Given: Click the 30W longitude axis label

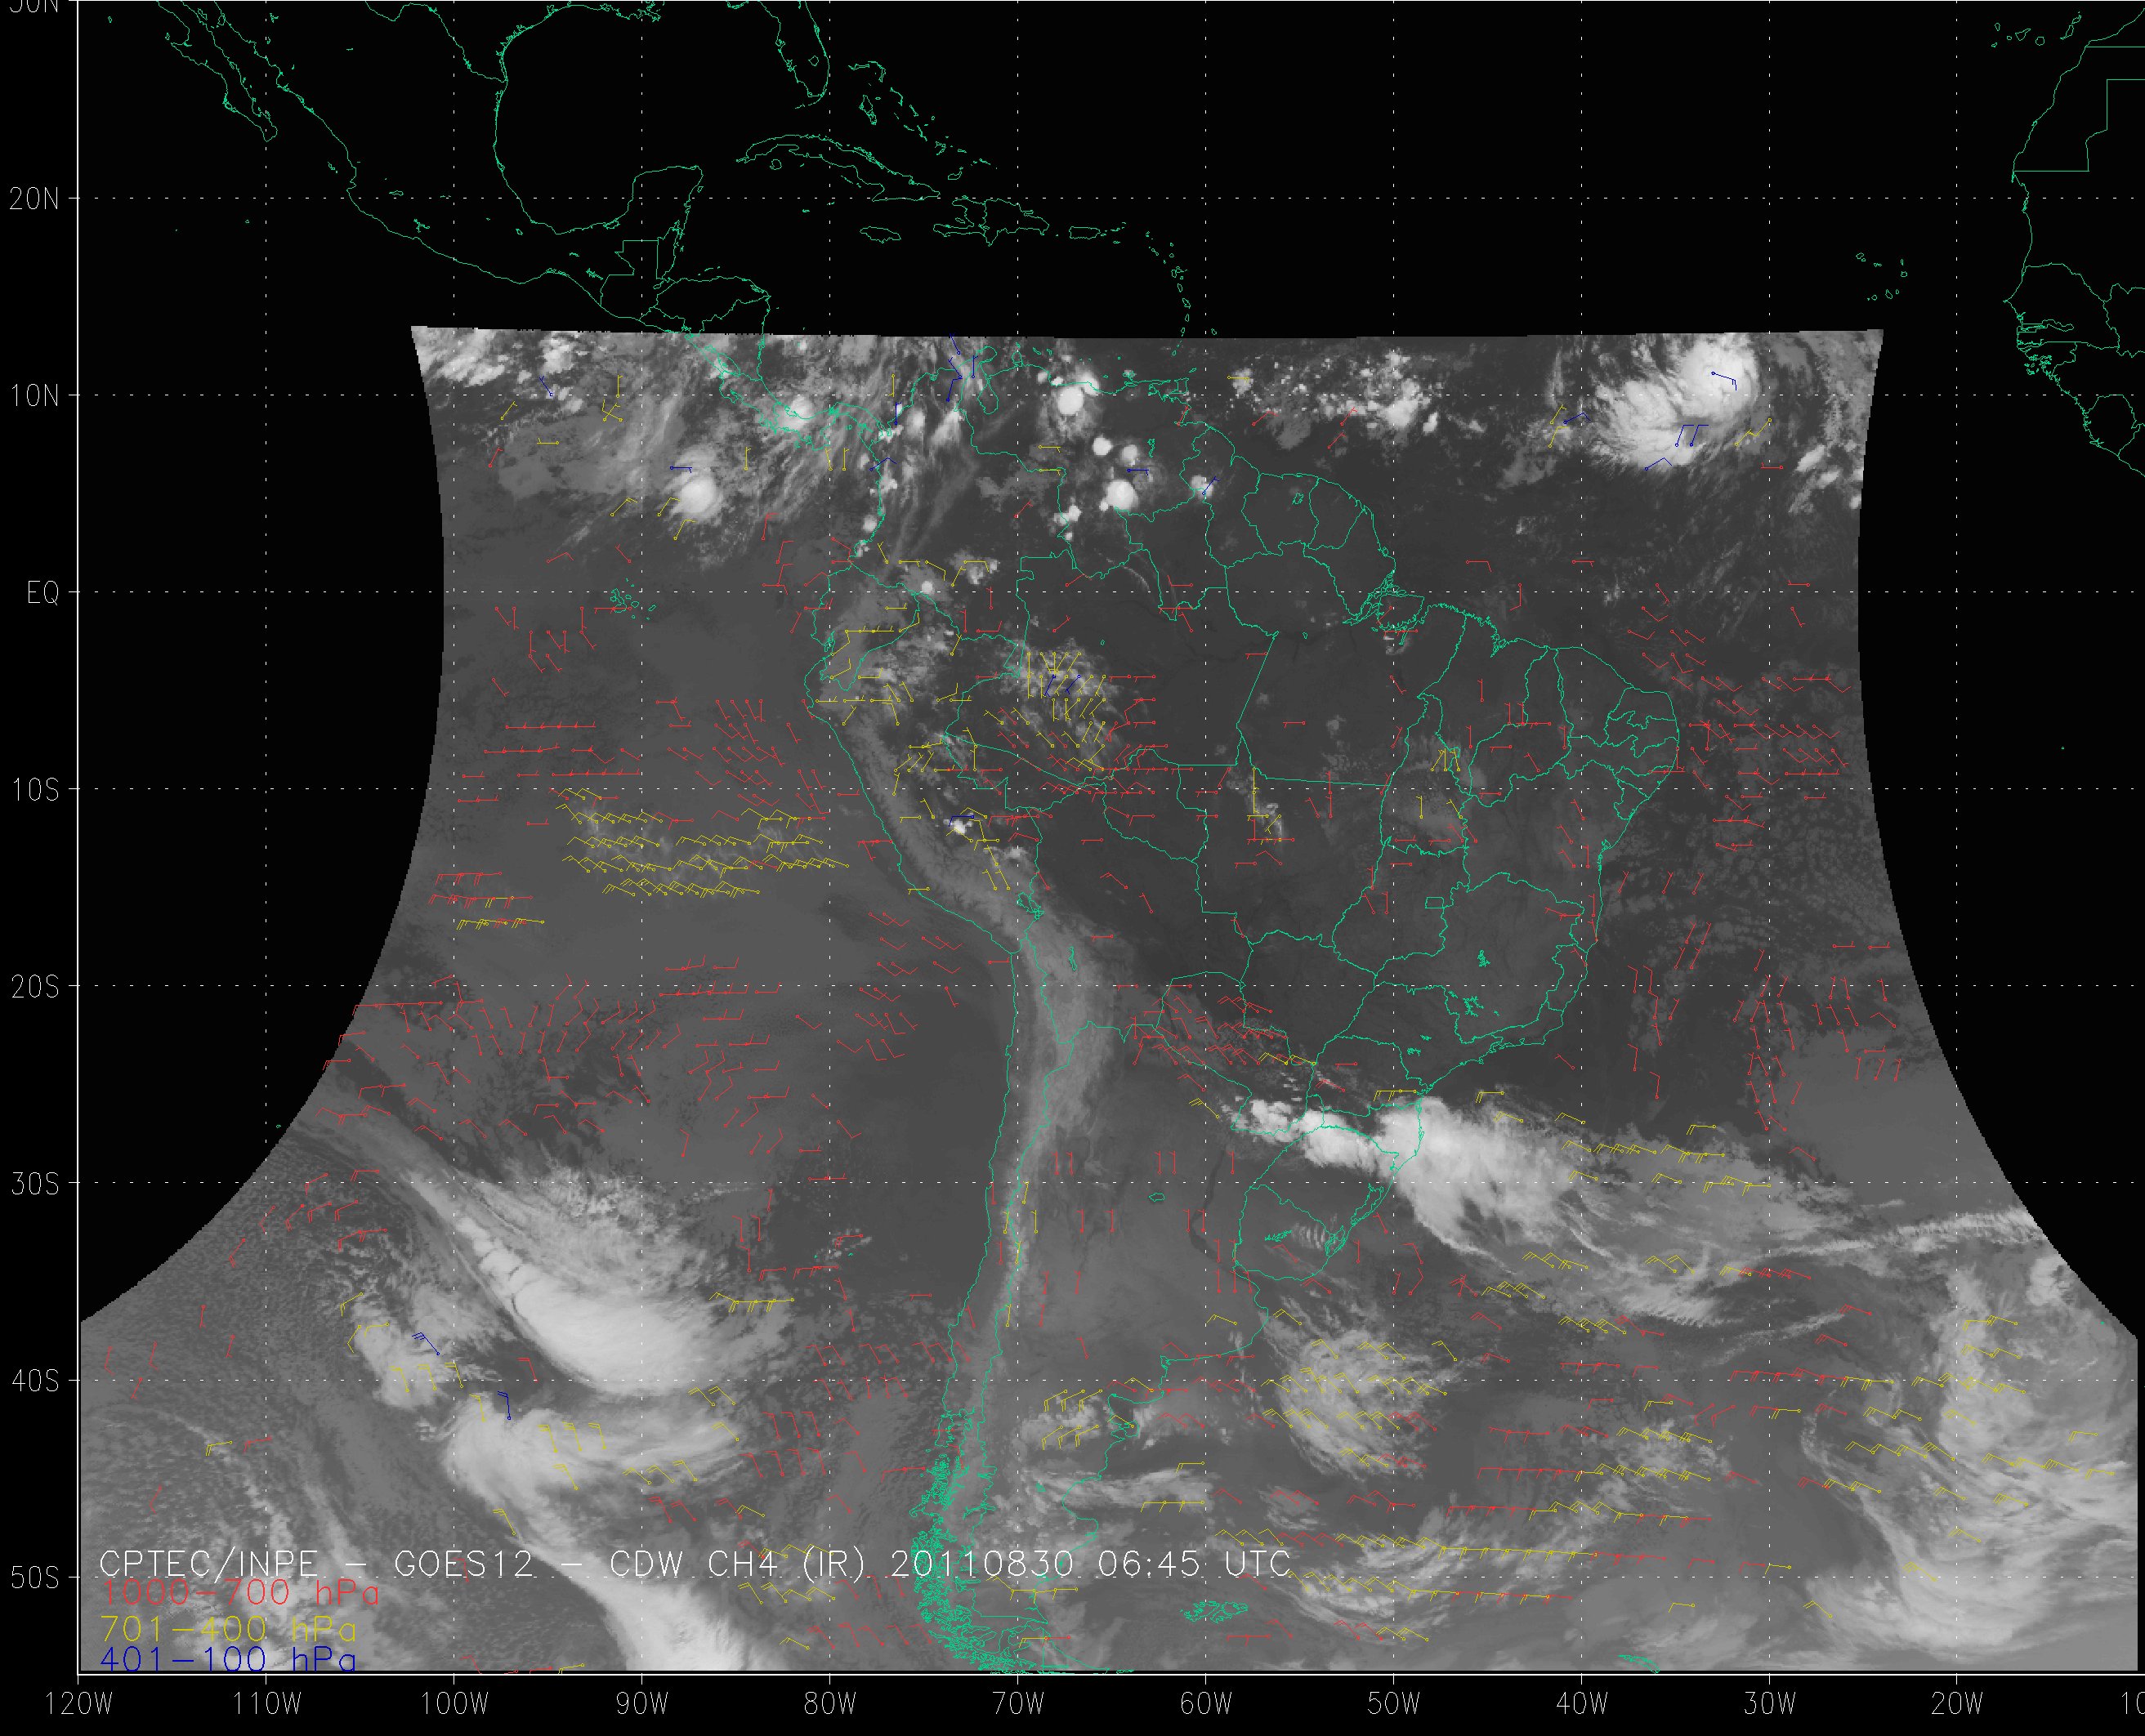Looking at the screenshot, I should (1769, 1704).
